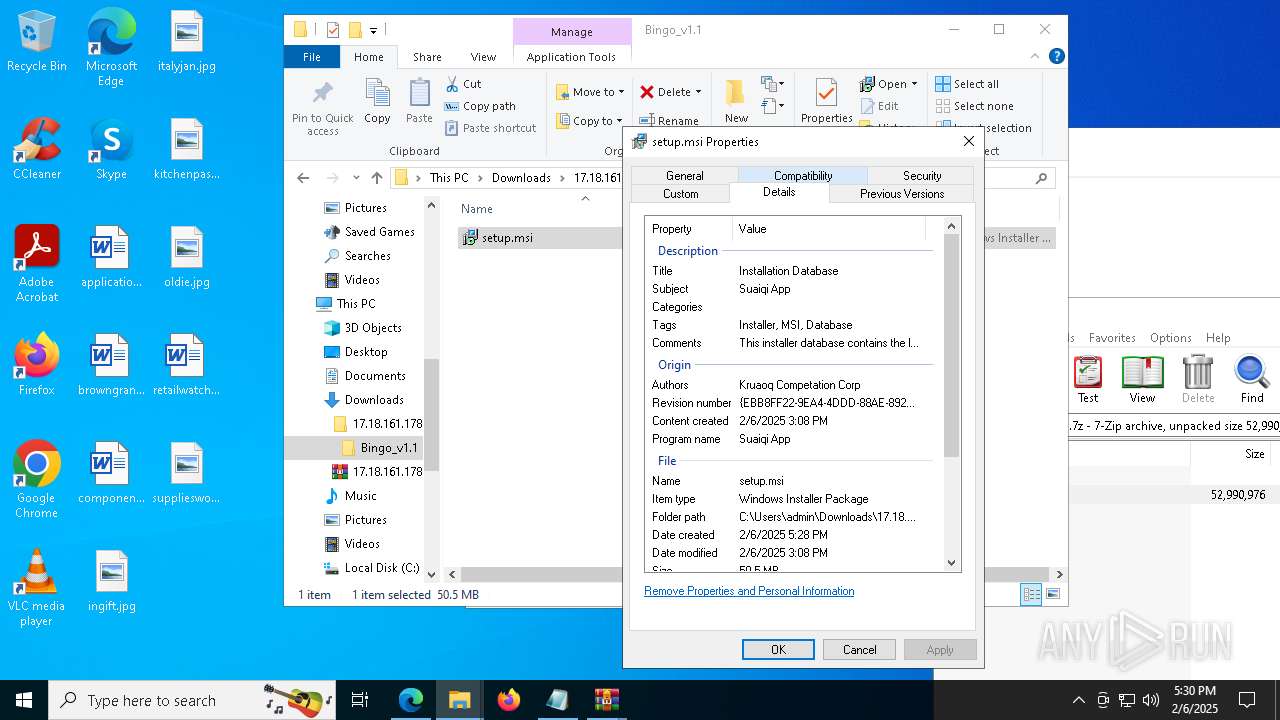
Task: Open Adobe Acrobat desktop shortcut
Action: click(37, 263)
